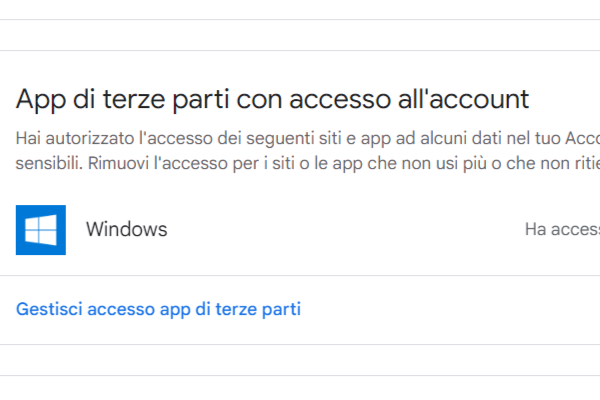The image size is (600, 400).
Task: Click the word 'Gestisci' in the blue link
Action: [50, 309]
